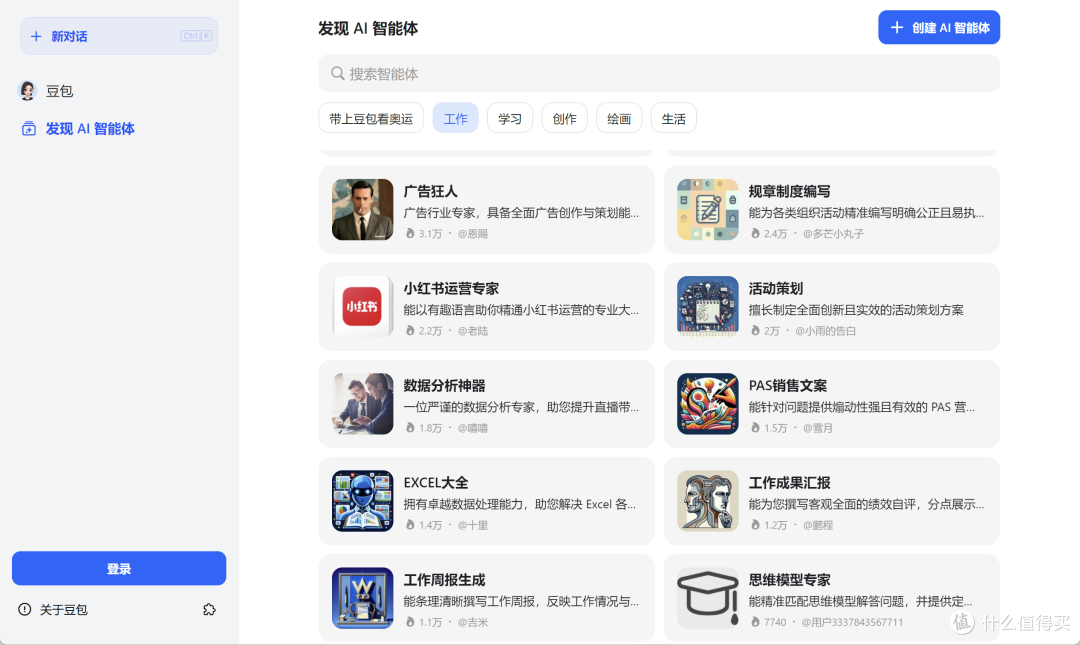This screenshot has width=1080, height=645.
Task: Start a 新对话 conversation
Action: point(119,36)
